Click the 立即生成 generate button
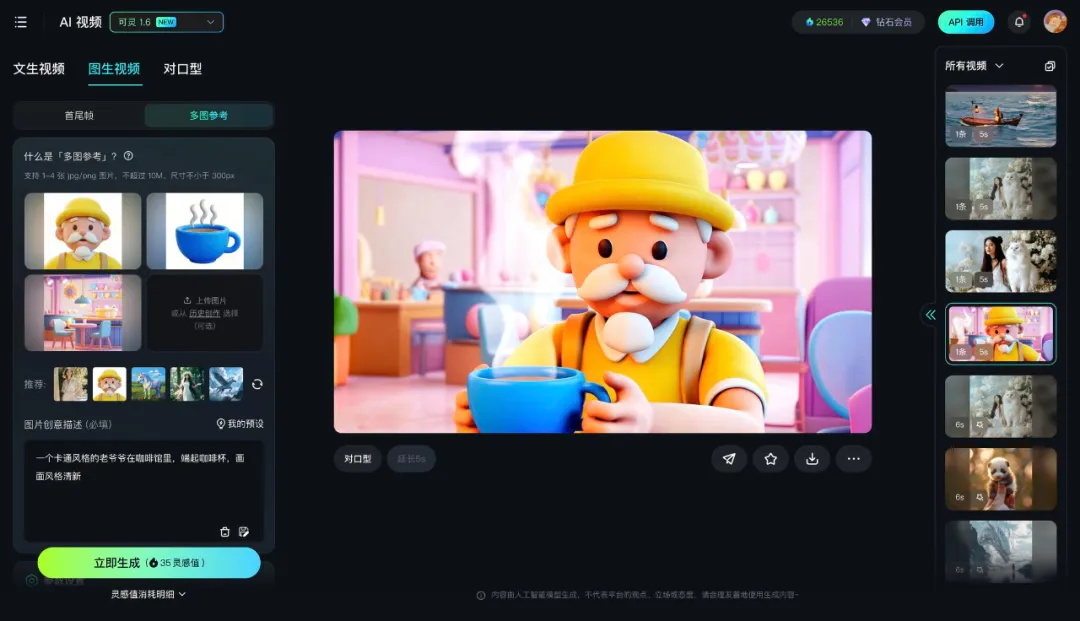 tap(149, 563)
